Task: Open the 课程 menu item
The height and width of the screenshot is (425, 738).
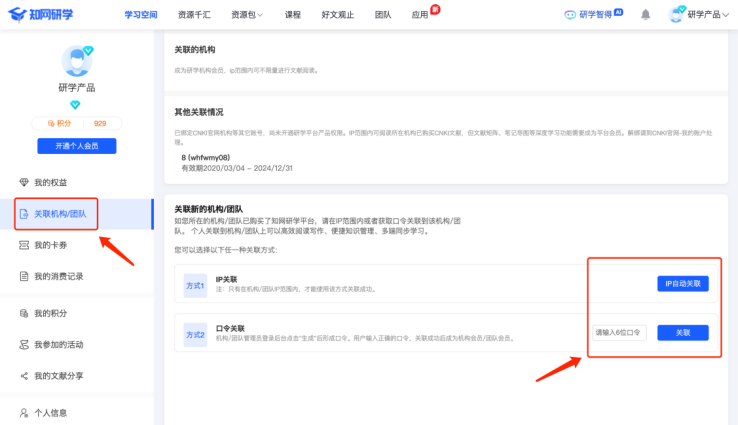Action: coord(292,15)
